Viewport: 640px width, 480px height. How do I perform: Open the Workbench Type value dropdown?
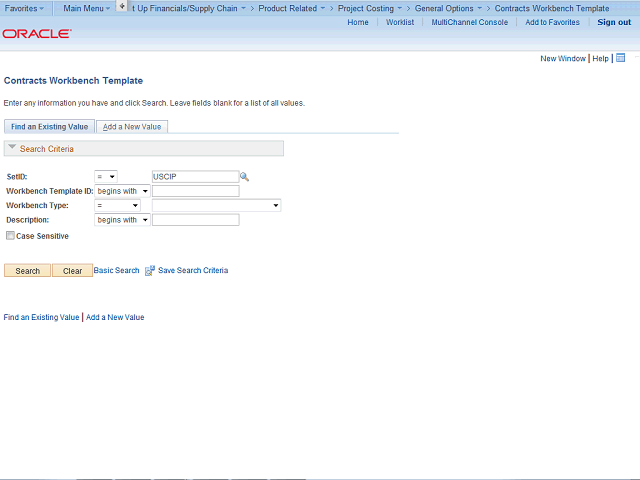(216, 205)
